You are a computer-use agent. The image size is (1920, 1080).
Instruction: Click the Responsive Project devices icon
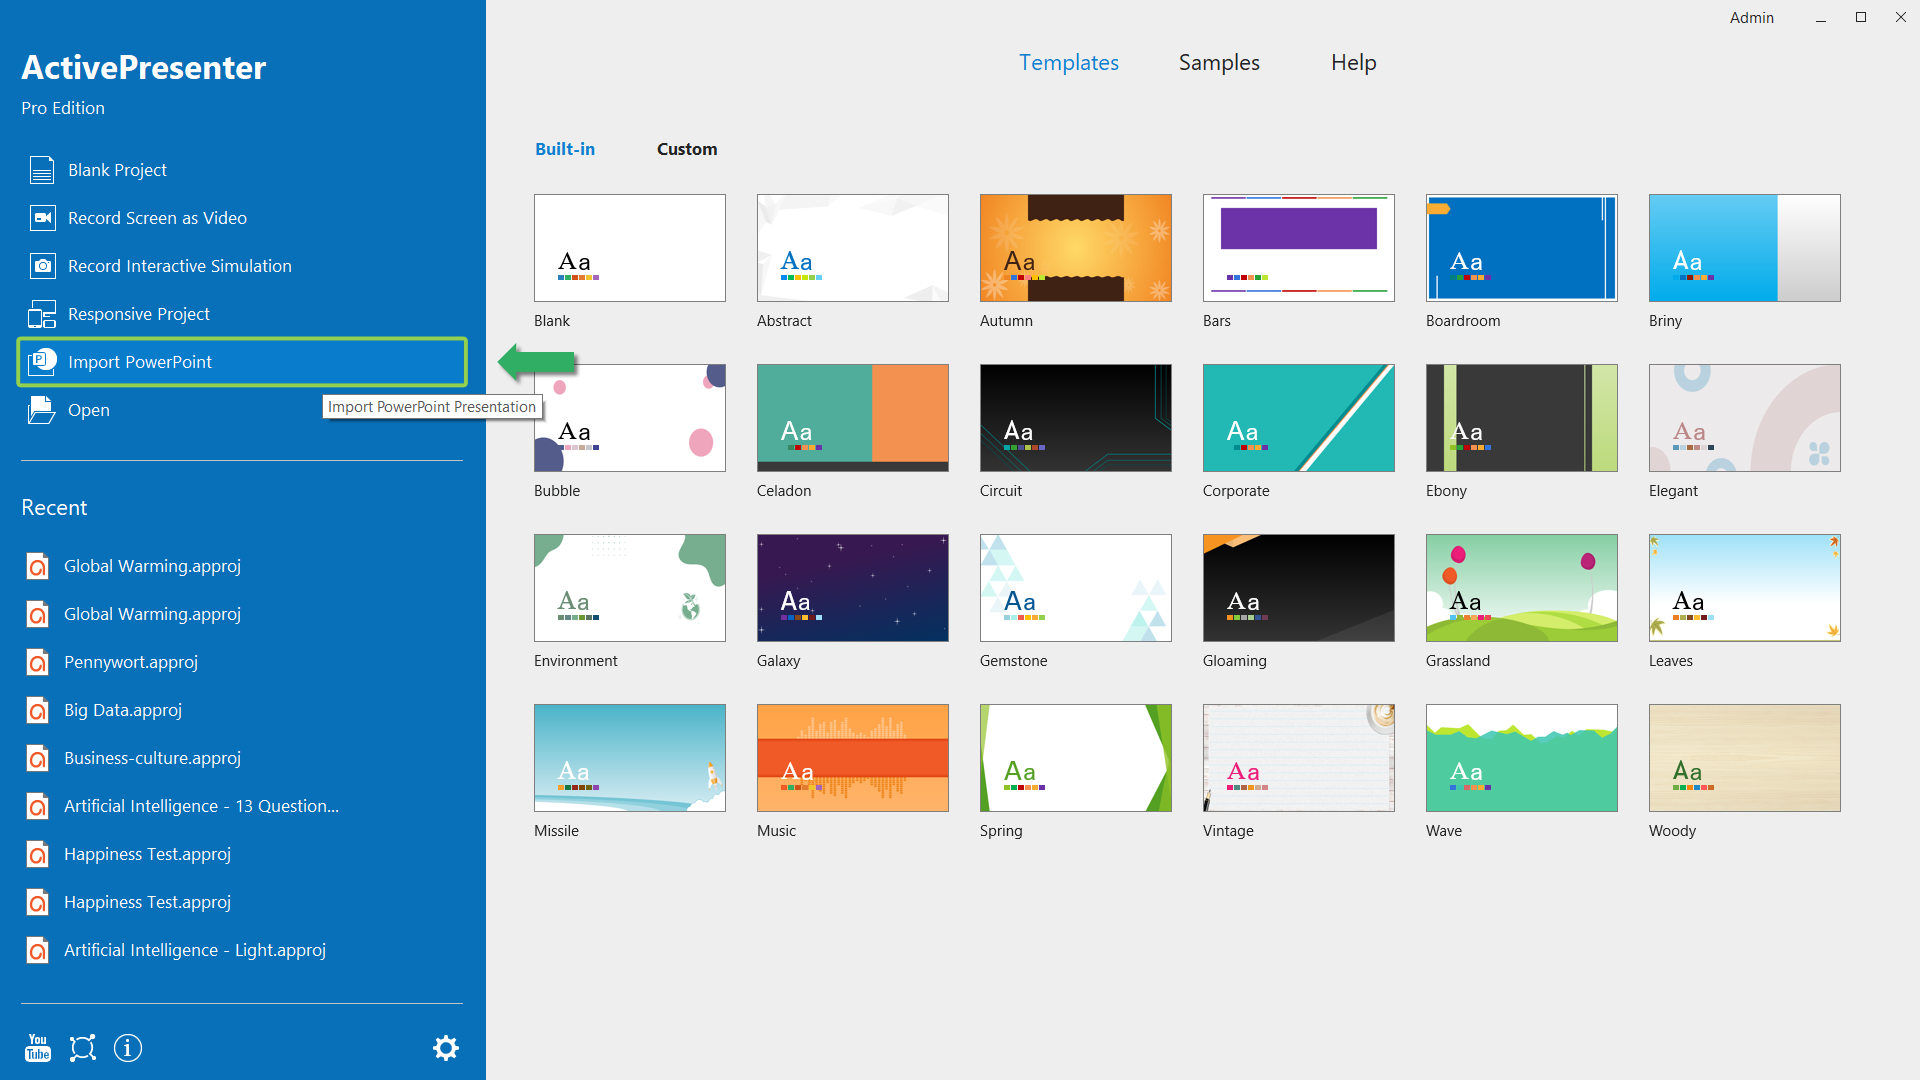[42, 314]
